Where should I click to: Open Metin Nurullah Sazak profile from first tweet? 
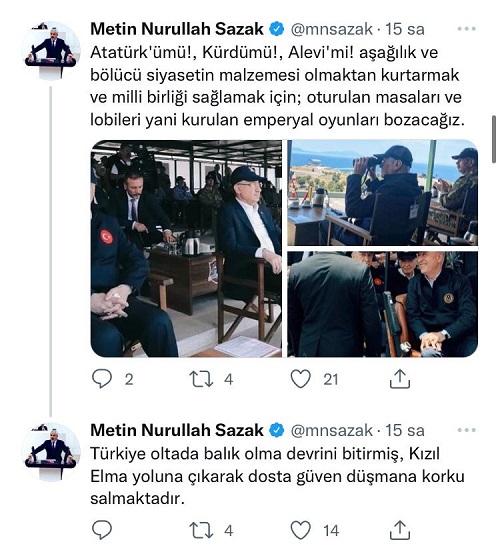pos(177,29)
